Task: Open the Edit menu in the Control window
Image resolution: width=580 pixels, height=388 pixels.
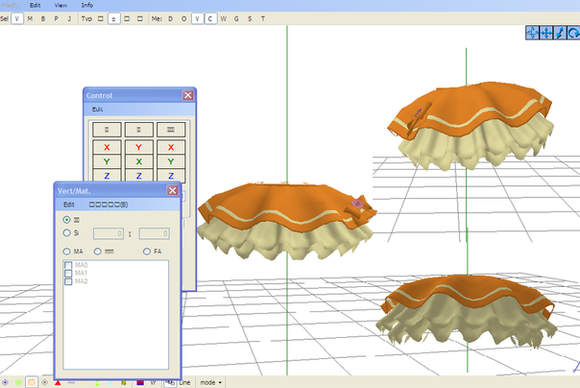Action: (98, 109)
